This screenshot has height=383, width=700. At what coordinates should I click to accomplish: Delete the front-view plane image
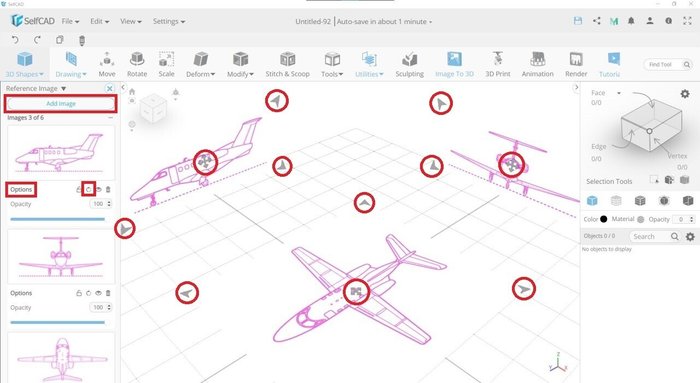pyautogui.click(x=108, y=293)
